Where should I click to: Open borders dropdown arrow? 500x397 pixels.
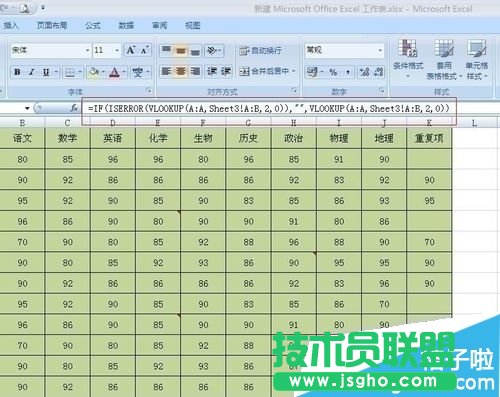click(80, 72)
